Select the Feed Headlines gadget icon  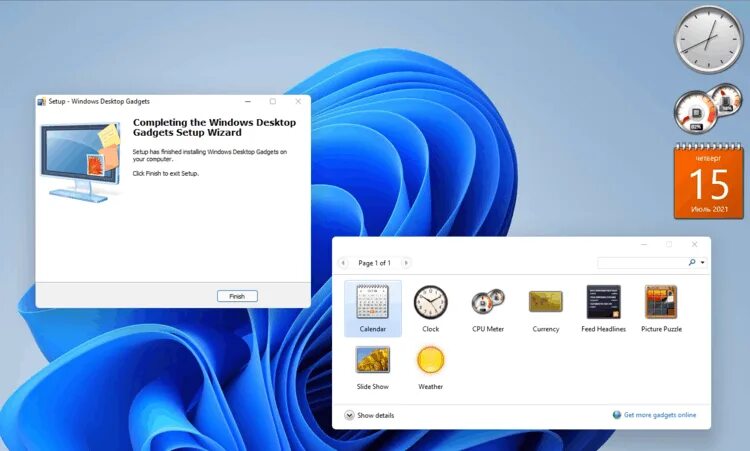604,302
